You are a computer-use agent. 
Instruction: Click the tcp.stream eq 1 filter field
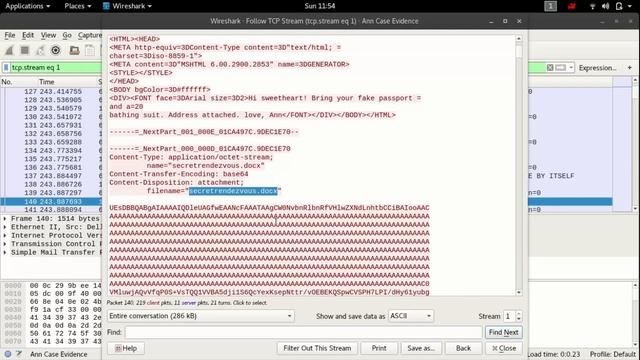point(55,67)
